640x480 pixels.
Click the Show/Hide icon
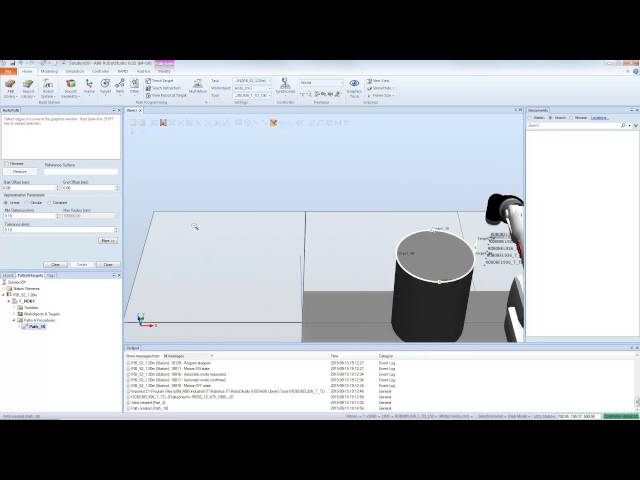[369, 88]
